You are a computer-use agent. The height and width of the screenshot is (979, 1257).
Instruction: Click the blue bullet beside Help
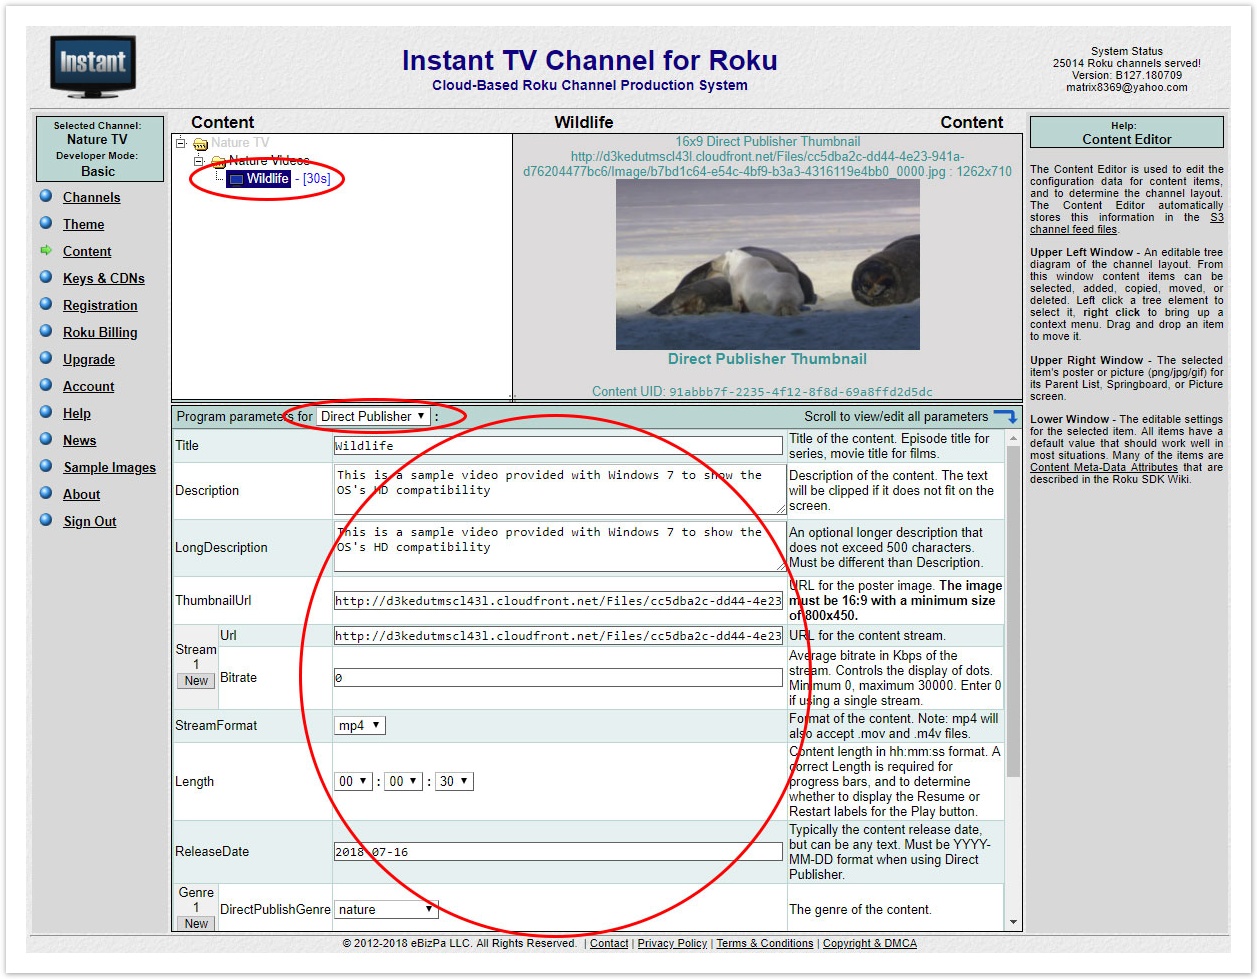coord(46,412)
